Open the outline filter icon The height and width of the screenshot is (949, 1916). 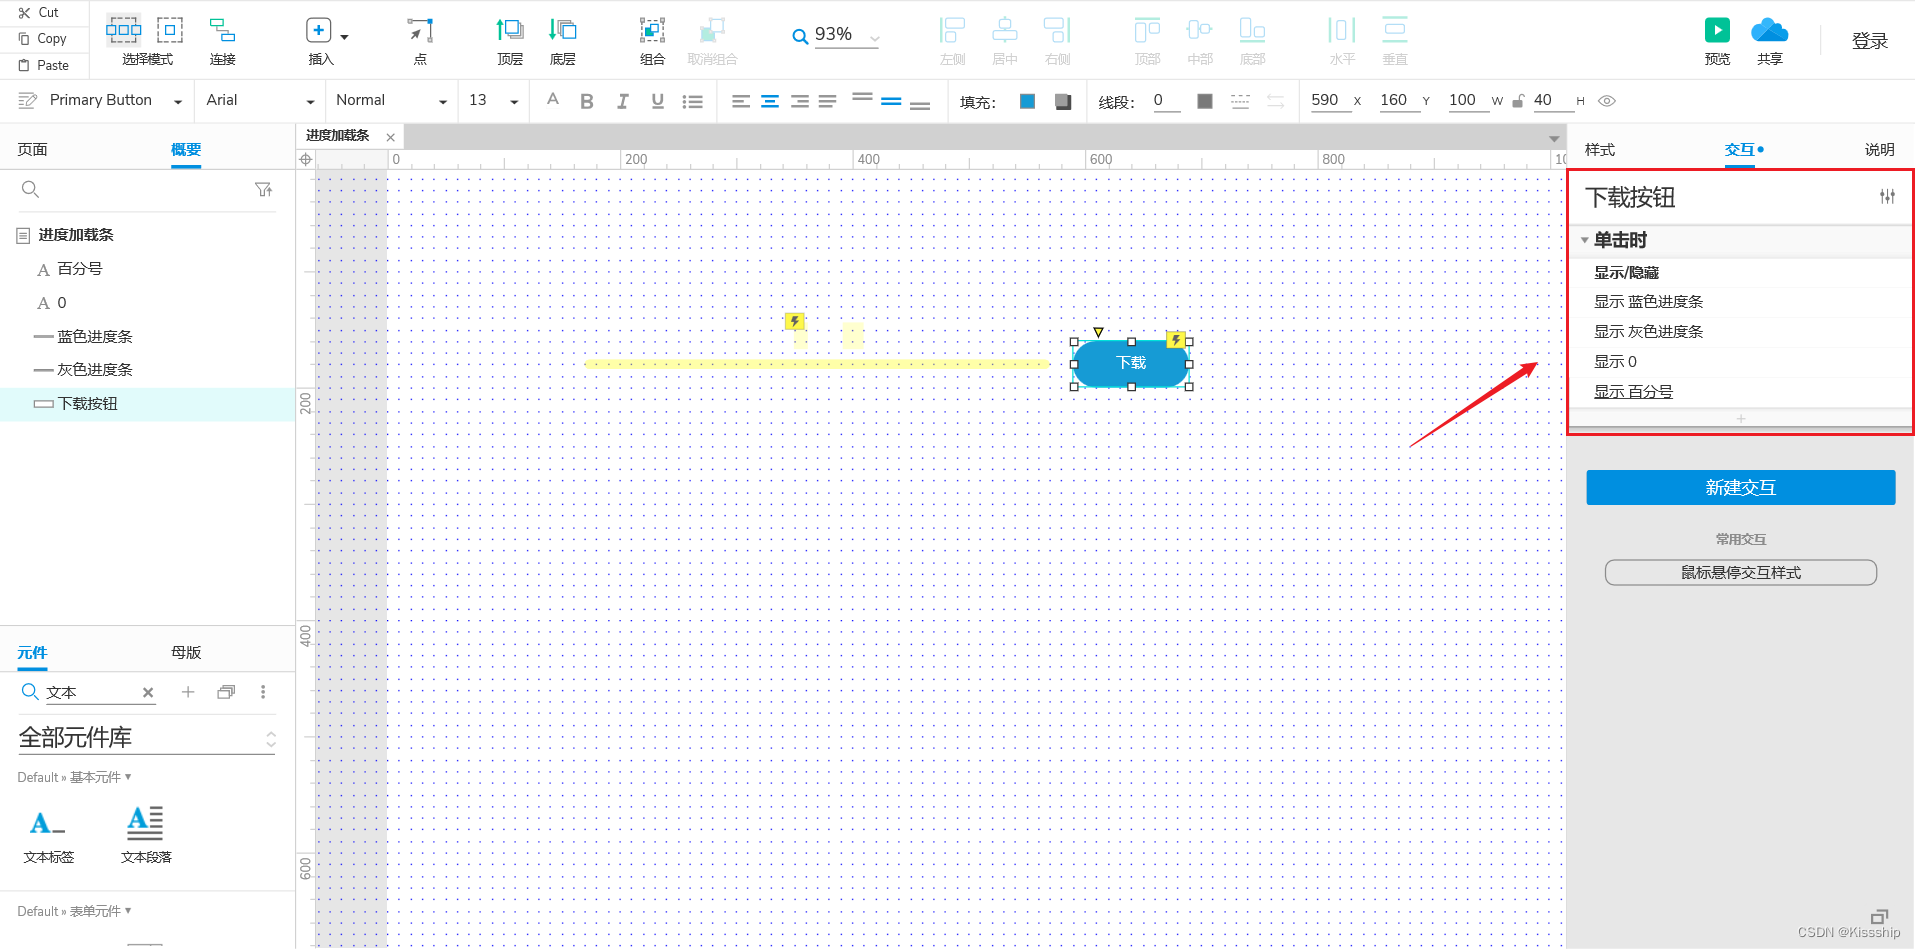tap(263, 189)
